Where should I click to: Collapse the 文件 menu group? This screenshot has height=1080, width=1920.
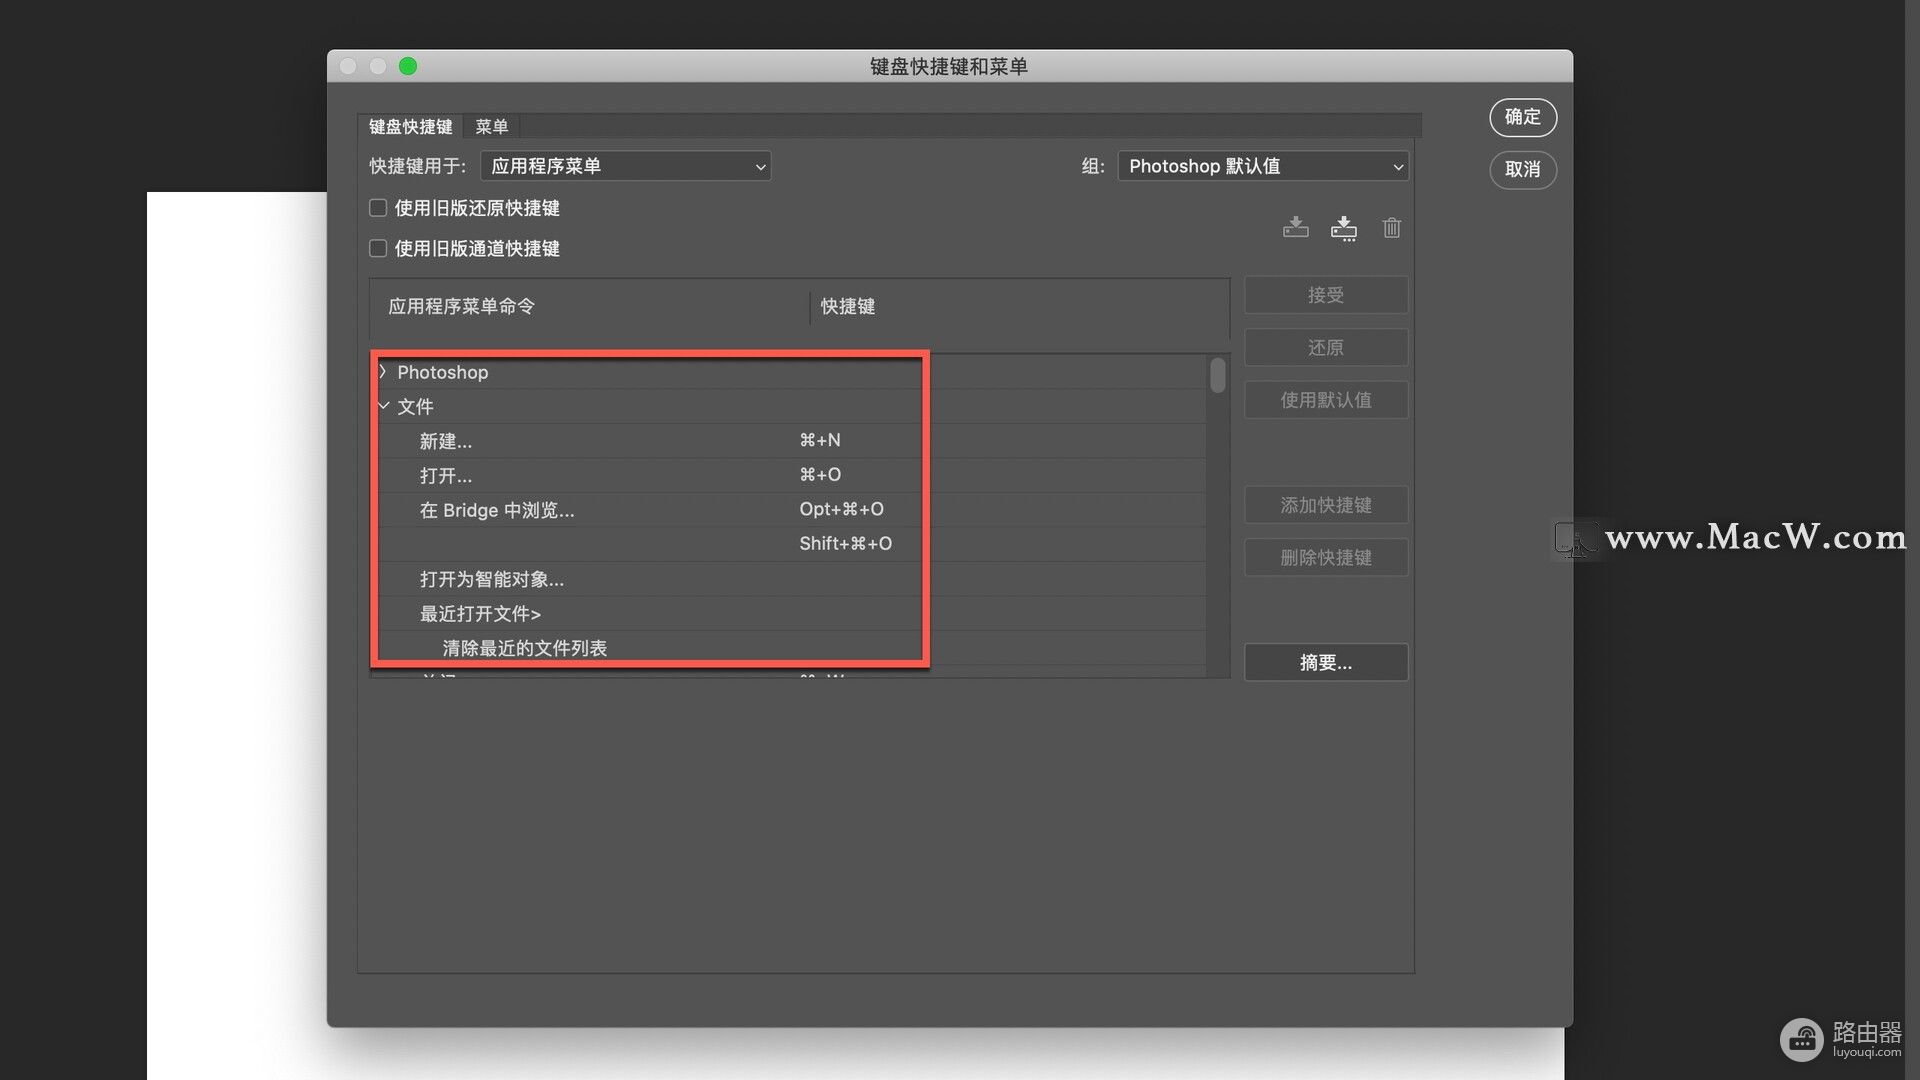pyautogui.click(x=383, y=406)
